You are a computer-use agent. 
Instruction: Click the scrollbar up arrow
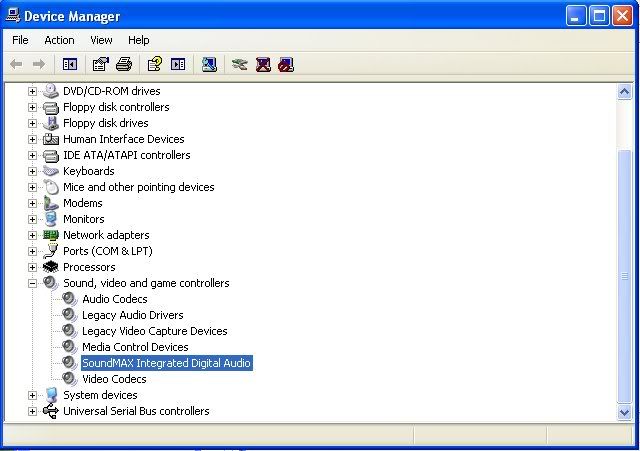click(x=624, y=92)
